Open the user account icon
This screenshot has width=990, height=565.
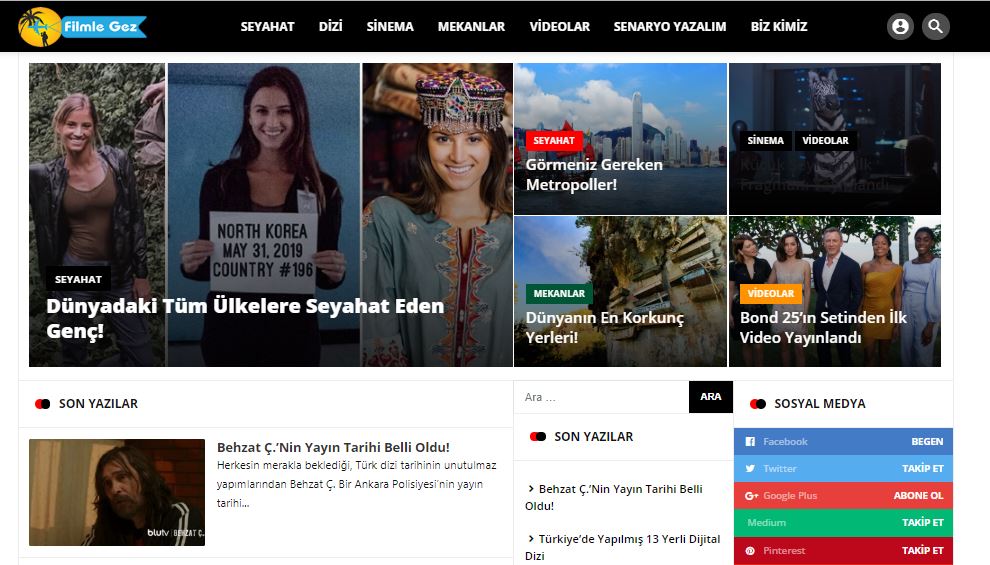click(x=900, y=27)
